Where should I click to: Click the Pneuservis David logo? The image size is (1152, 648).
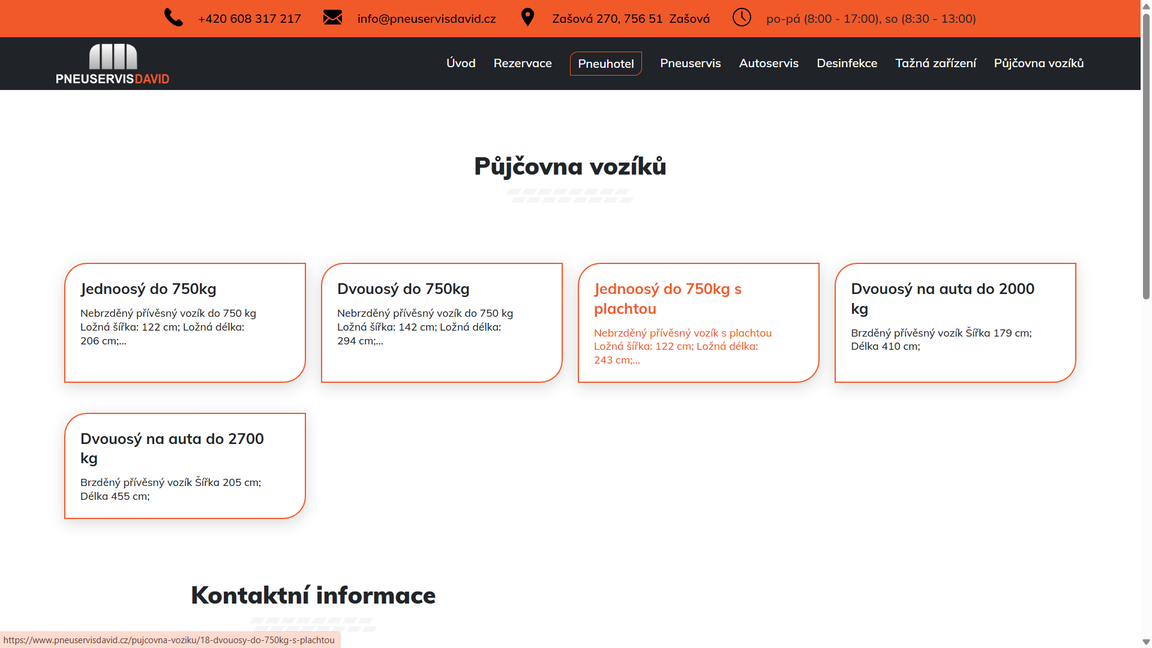point(113,64)
